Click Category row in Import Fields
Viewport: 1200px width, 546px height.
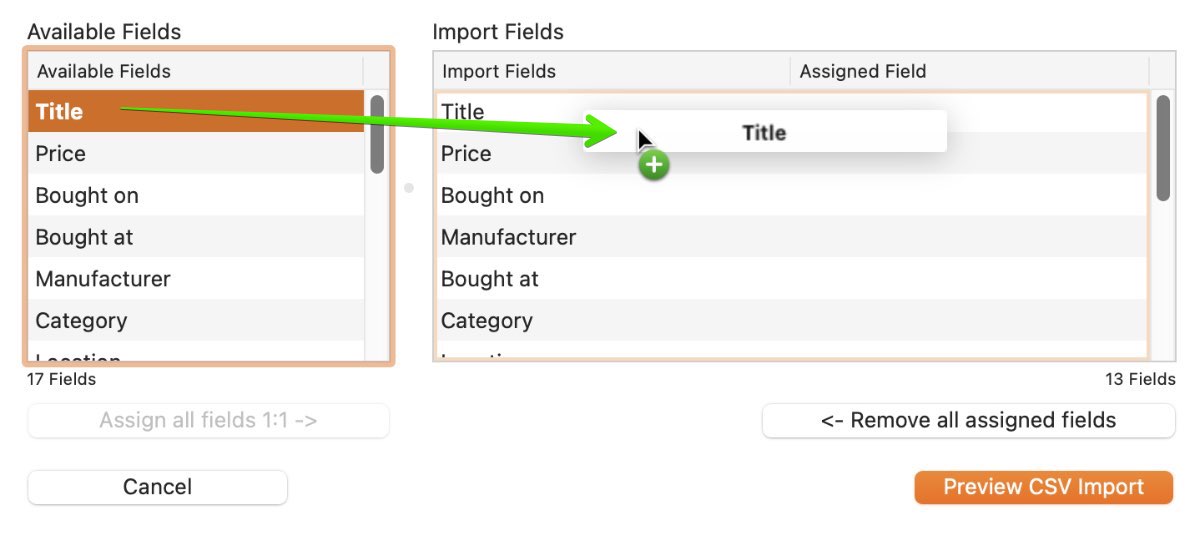(791, 321)
